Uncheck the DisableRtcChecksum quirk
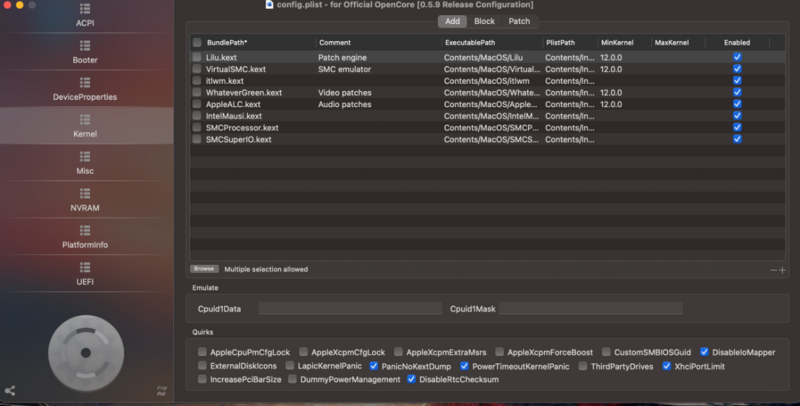 pos(411,379)
